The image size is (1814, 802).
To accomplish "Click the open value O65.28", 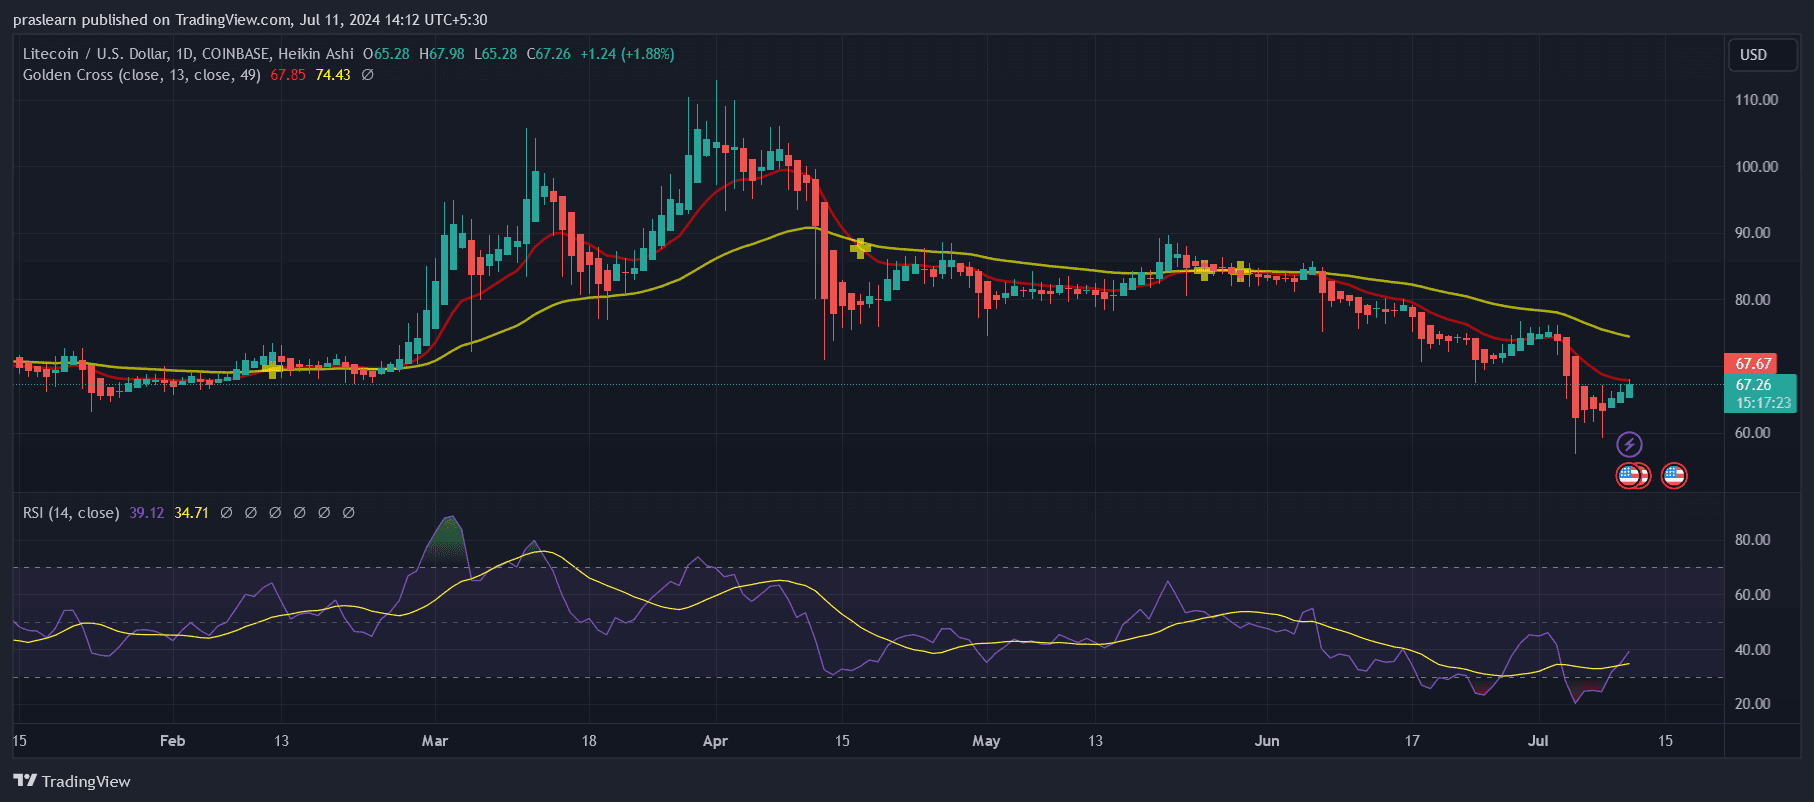I will 386,54.
